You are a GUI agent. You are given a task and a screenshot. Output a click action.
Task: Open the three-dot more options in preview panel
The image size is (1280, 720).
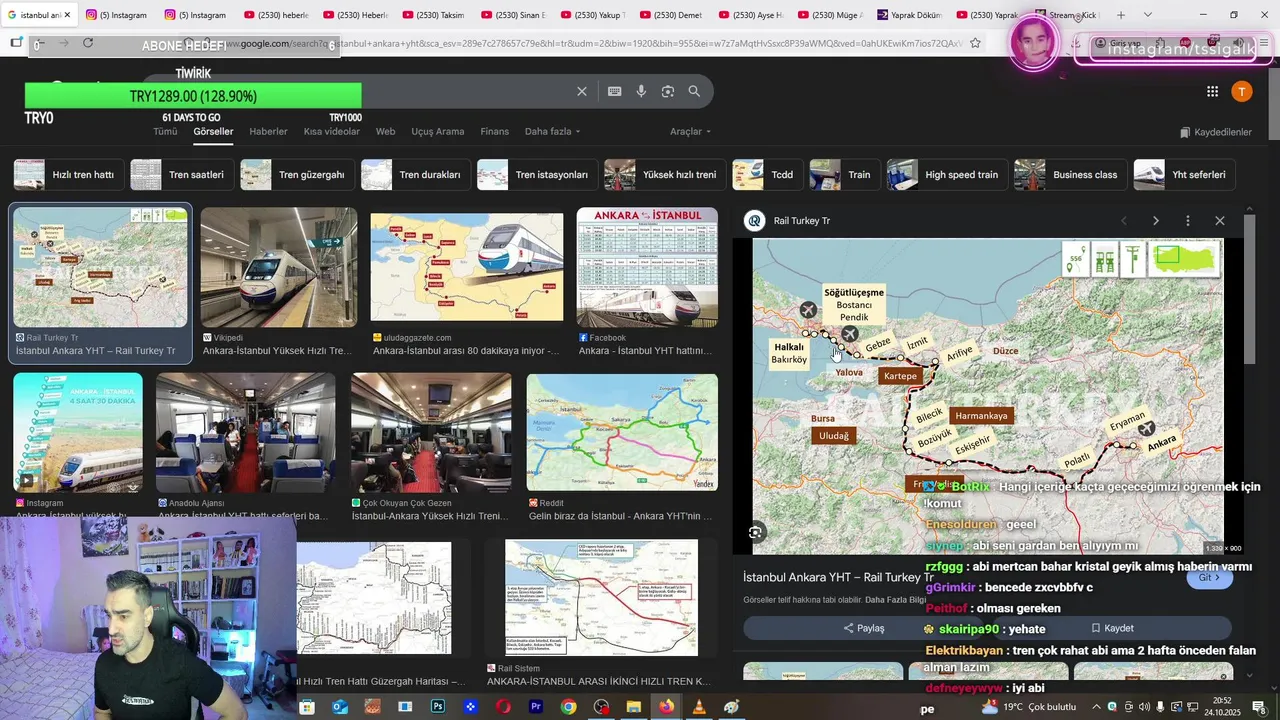point(1188,221)
